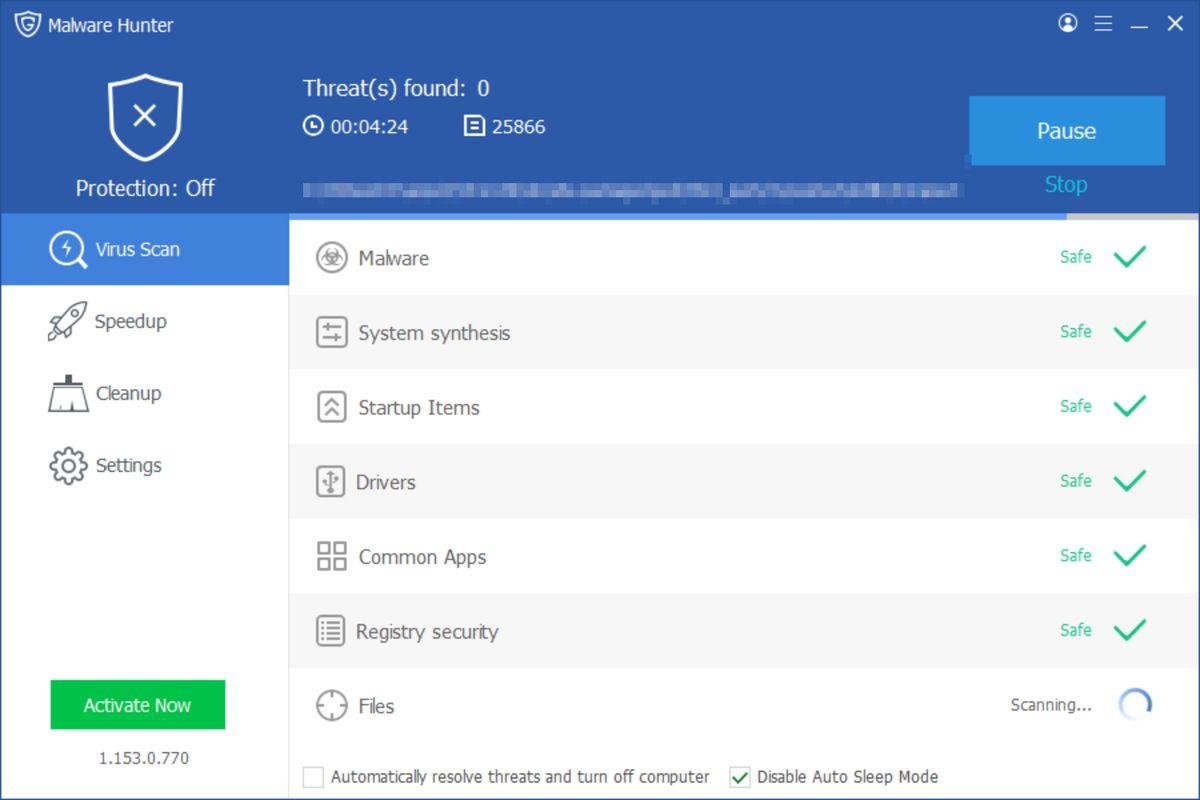1200x800 pixels.
Task: Click the Common Apps grid icon
Action: 332,556
